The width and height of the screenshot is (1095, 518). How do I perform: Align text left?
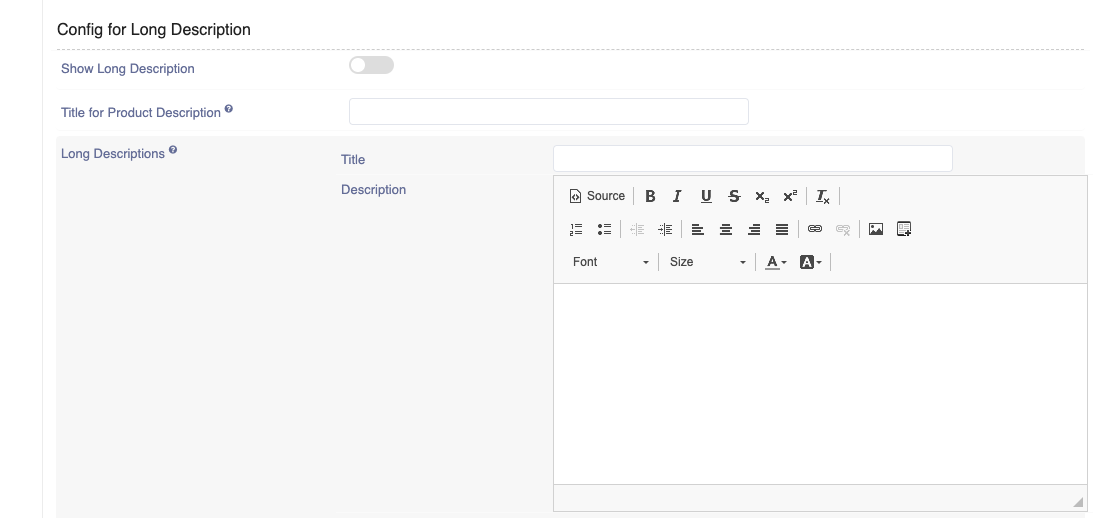698,229
